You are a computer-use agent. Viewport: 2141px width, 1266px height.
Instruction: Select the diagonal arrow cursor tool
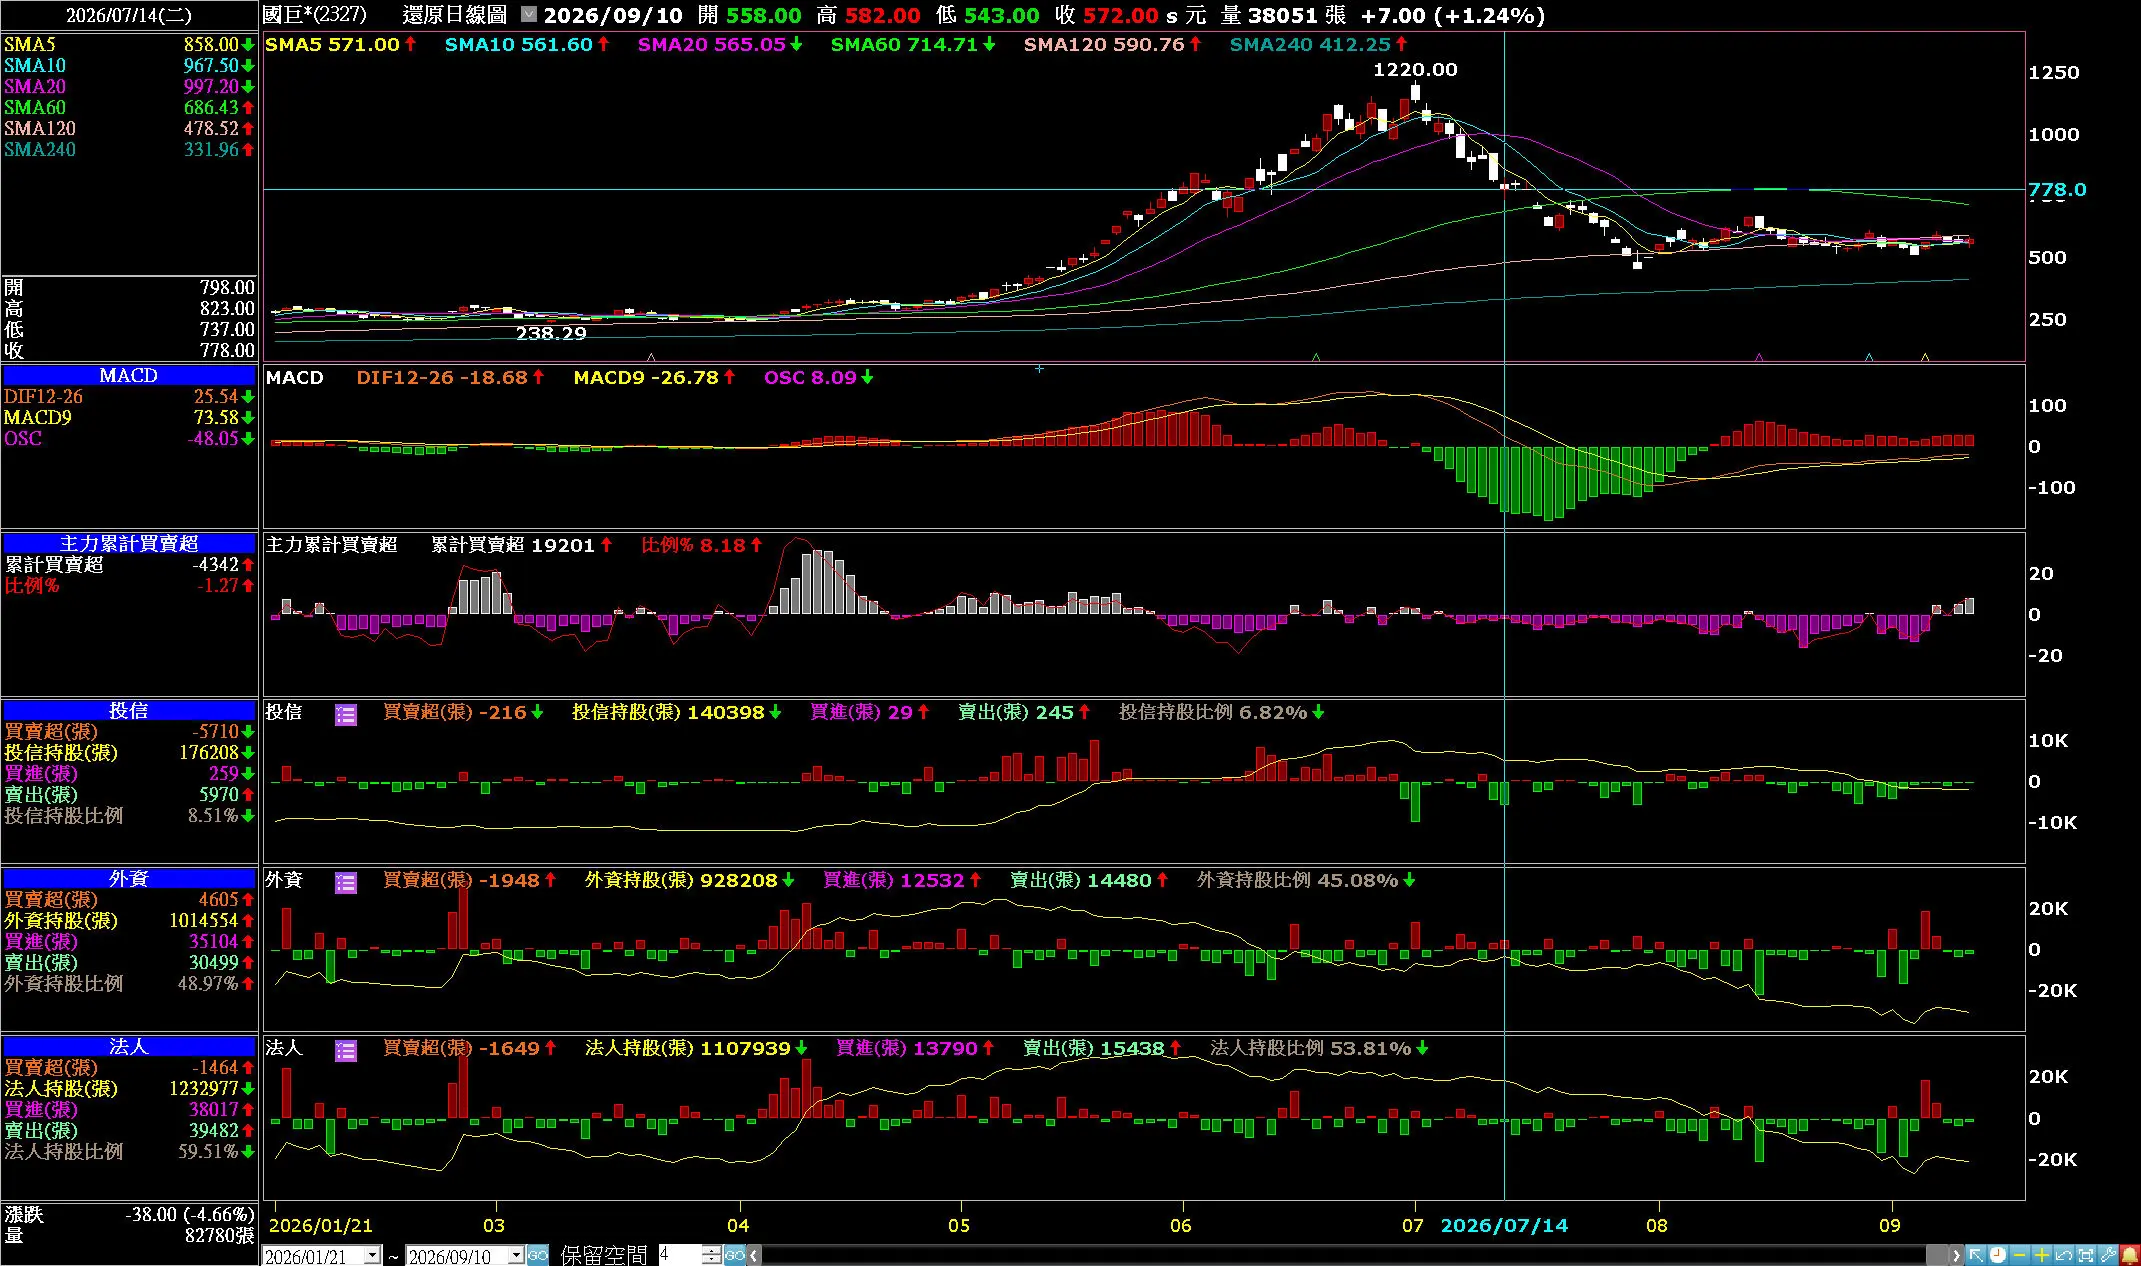coord(1976,1254)
